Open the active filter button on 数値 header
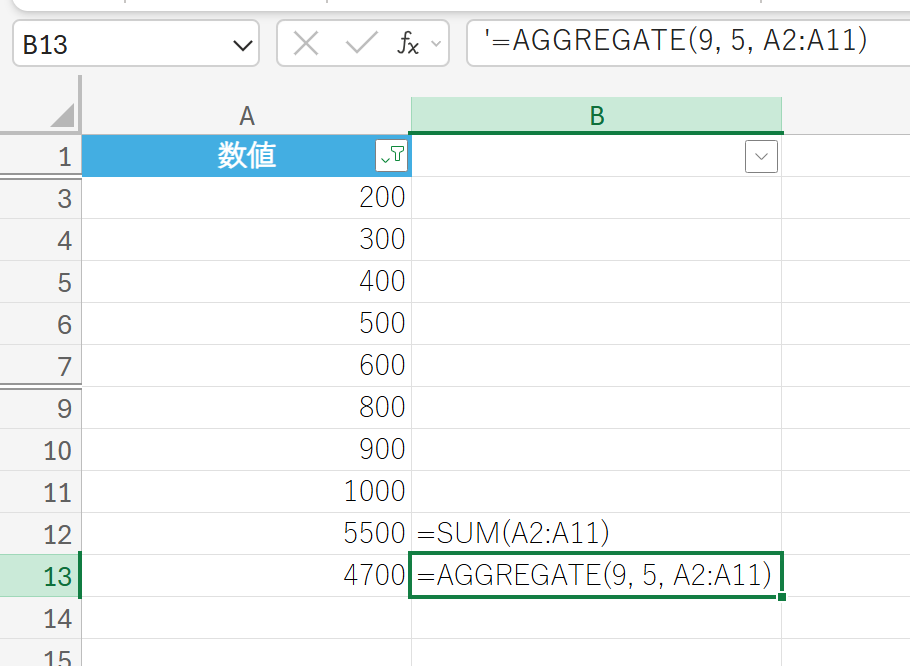Image resolution: width=910 pixels, height=666 pixels. (x=391, y=156)
